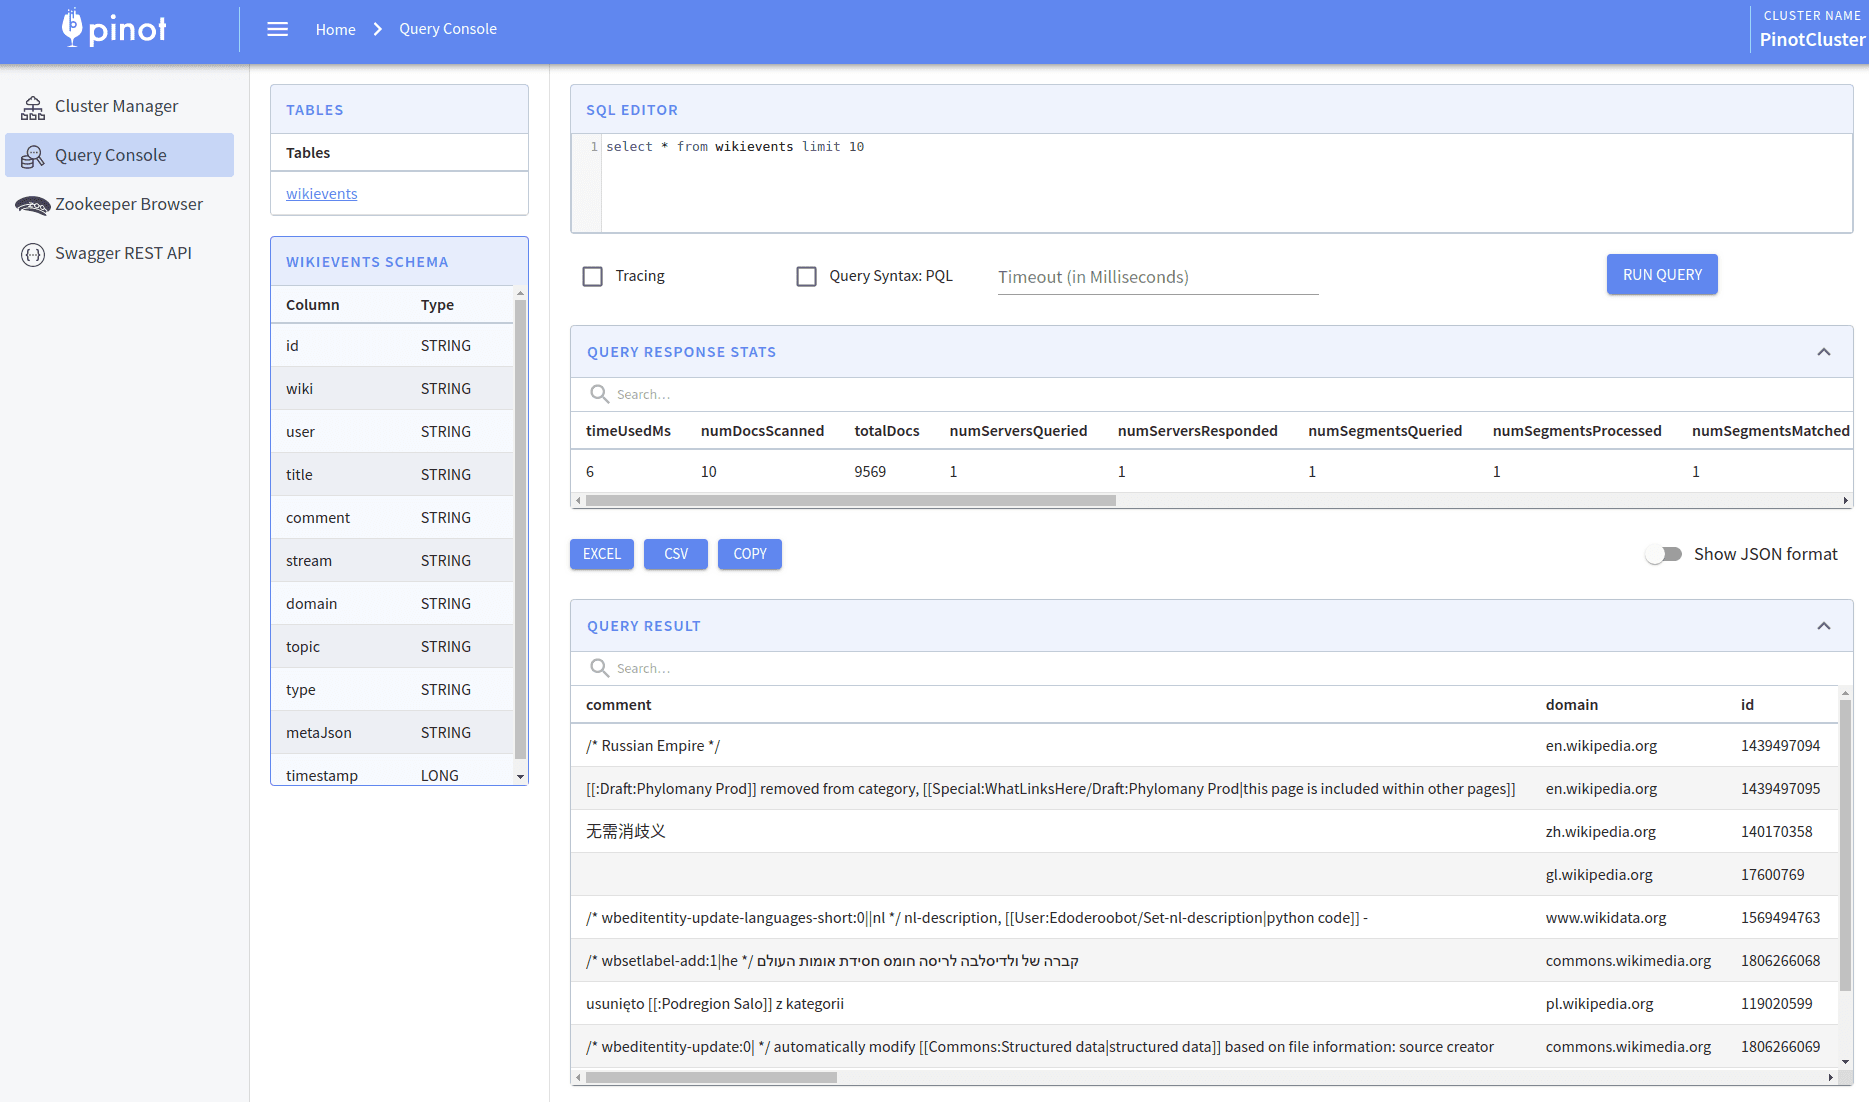1869x1102 pixels.
Task: Click the search icon in Query Result
Action: [x=599, y=668]
